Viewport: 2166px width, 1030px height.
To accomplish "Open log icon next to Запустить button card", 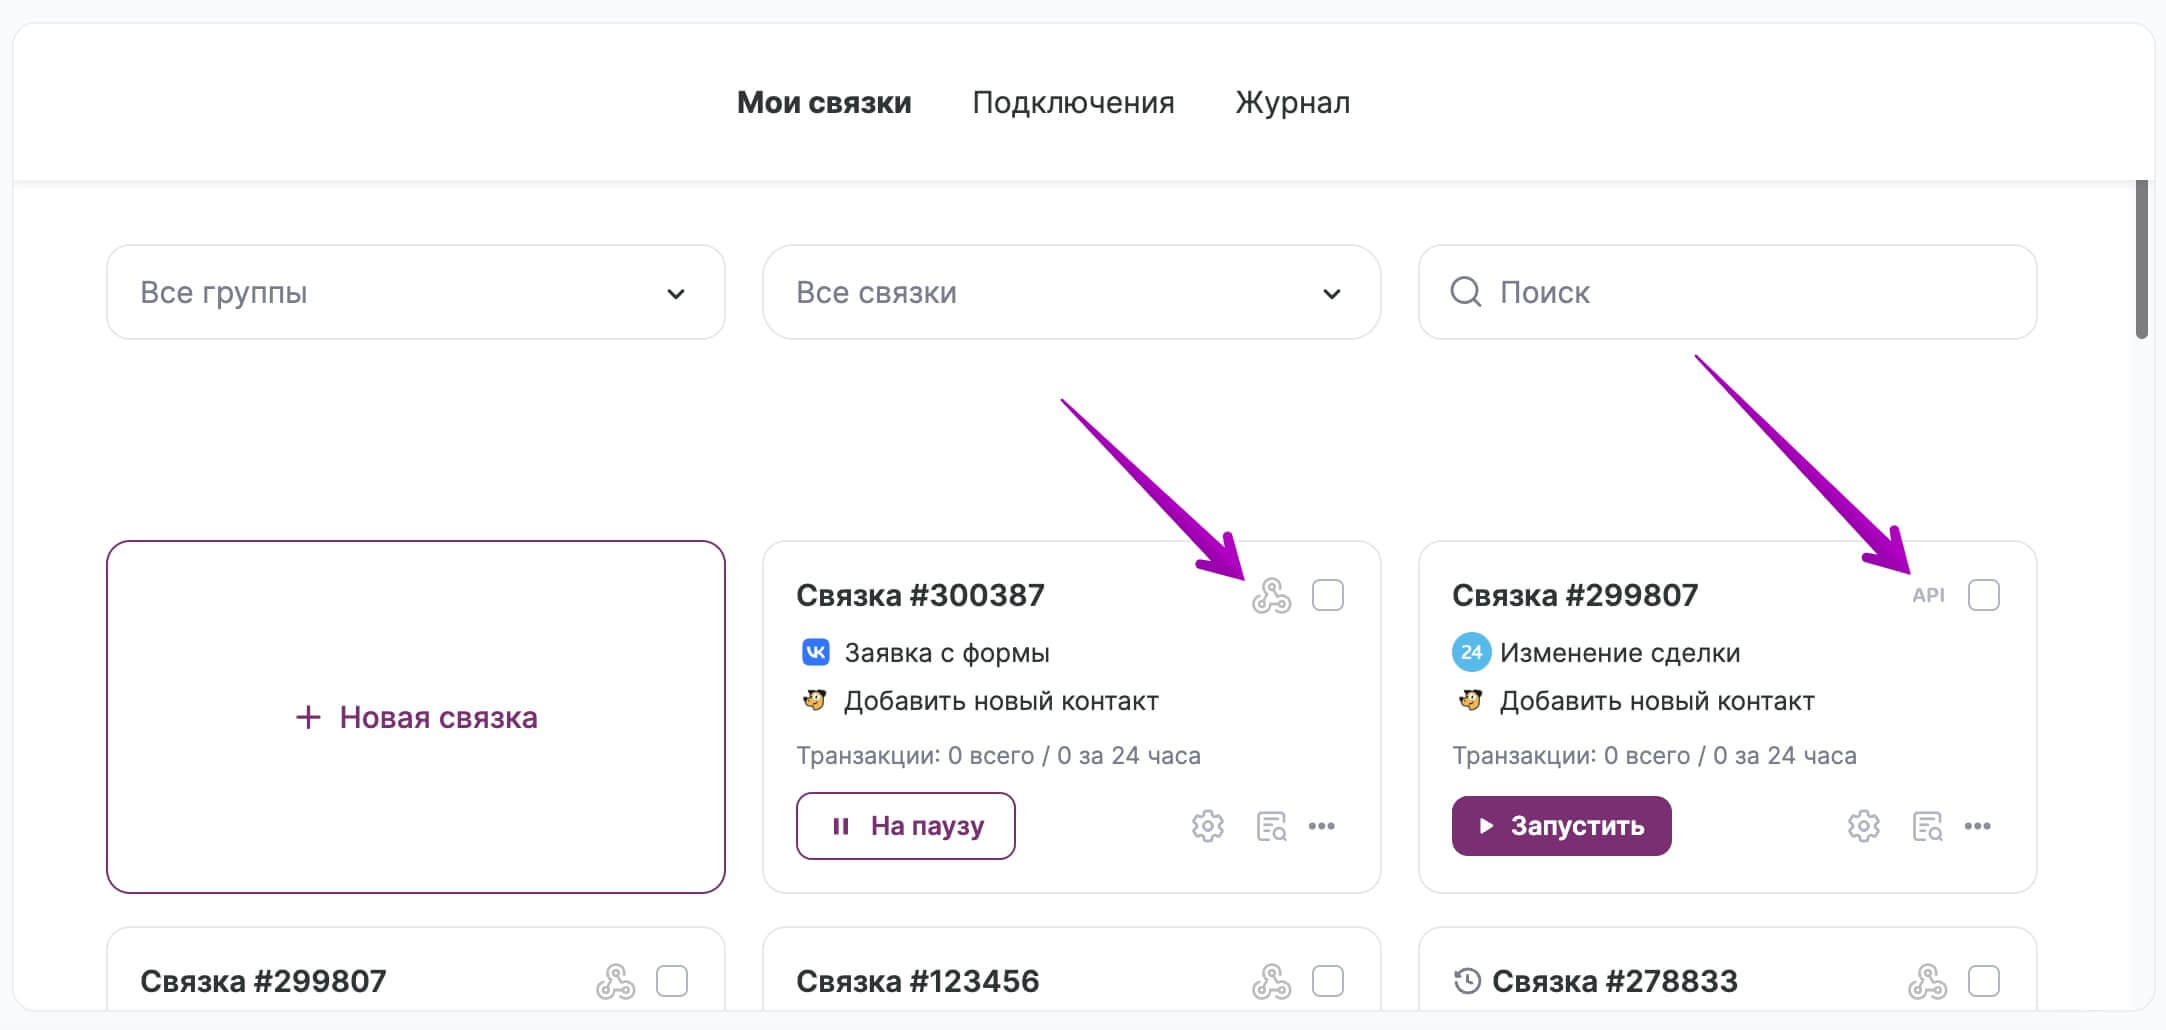I will coord(1927,826).
